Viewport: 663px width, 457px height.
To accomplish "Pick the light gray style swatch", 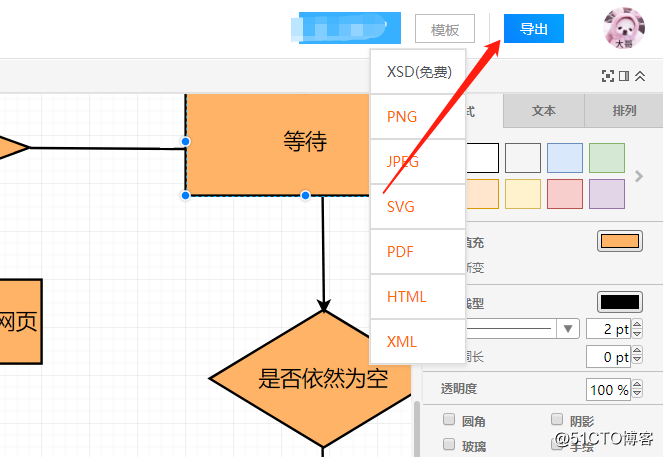I will [523, 158].
